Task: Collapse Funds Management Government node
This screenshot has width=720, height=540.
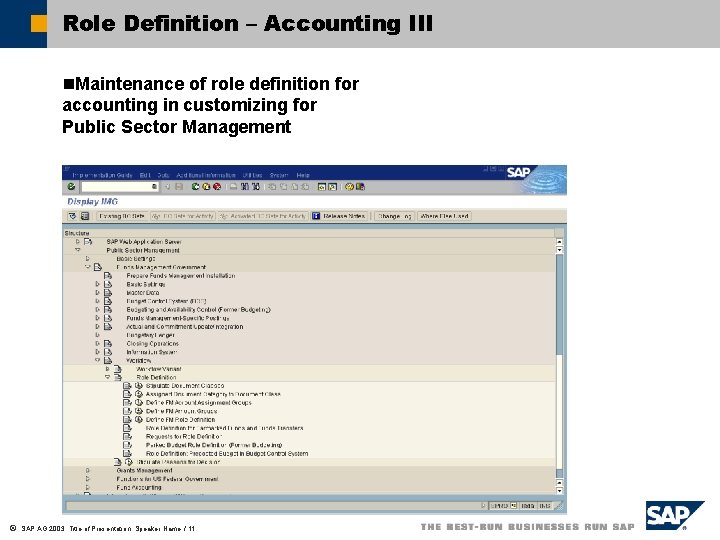Action: click(x=88, y=267)
